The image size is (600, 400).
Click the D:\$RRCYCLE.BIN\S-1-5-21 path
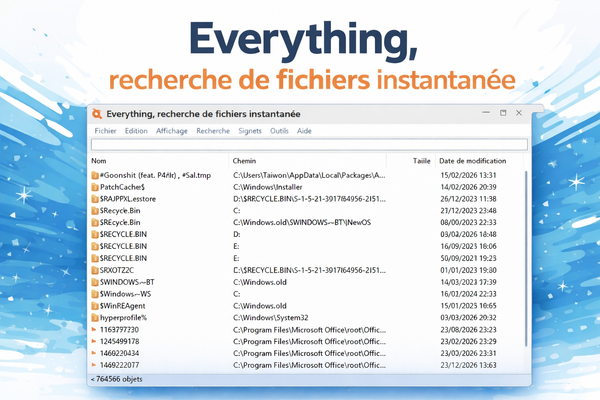click(x=309, y=199)
